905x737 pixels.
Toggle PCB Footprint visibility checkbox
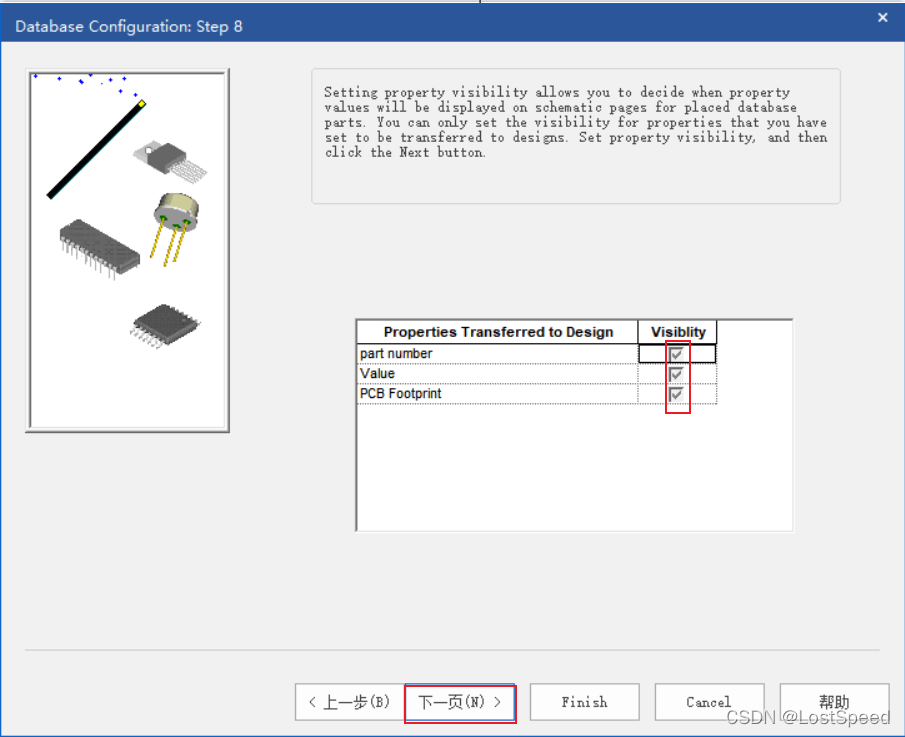click(x=677, y=394)
